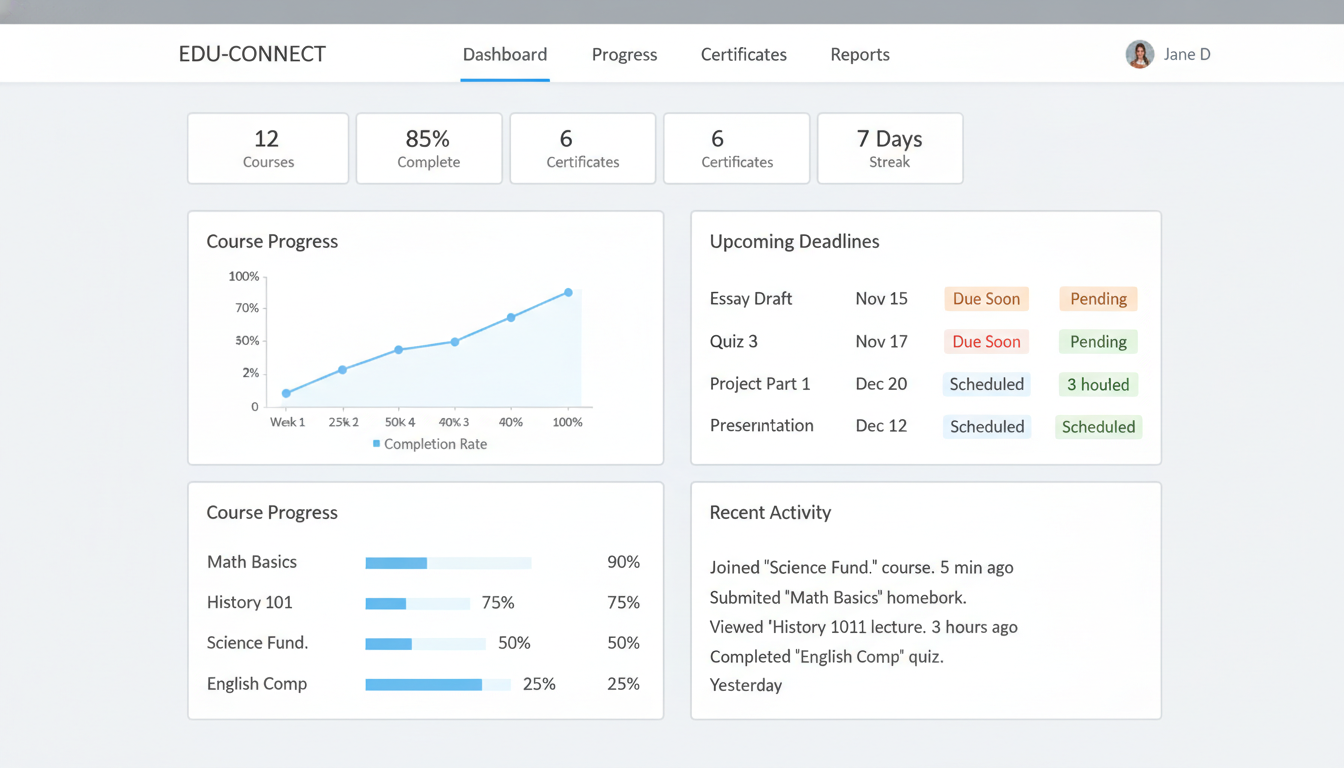
Task: Click the "3 houled" badge
Action: (x=1098, y=384)
